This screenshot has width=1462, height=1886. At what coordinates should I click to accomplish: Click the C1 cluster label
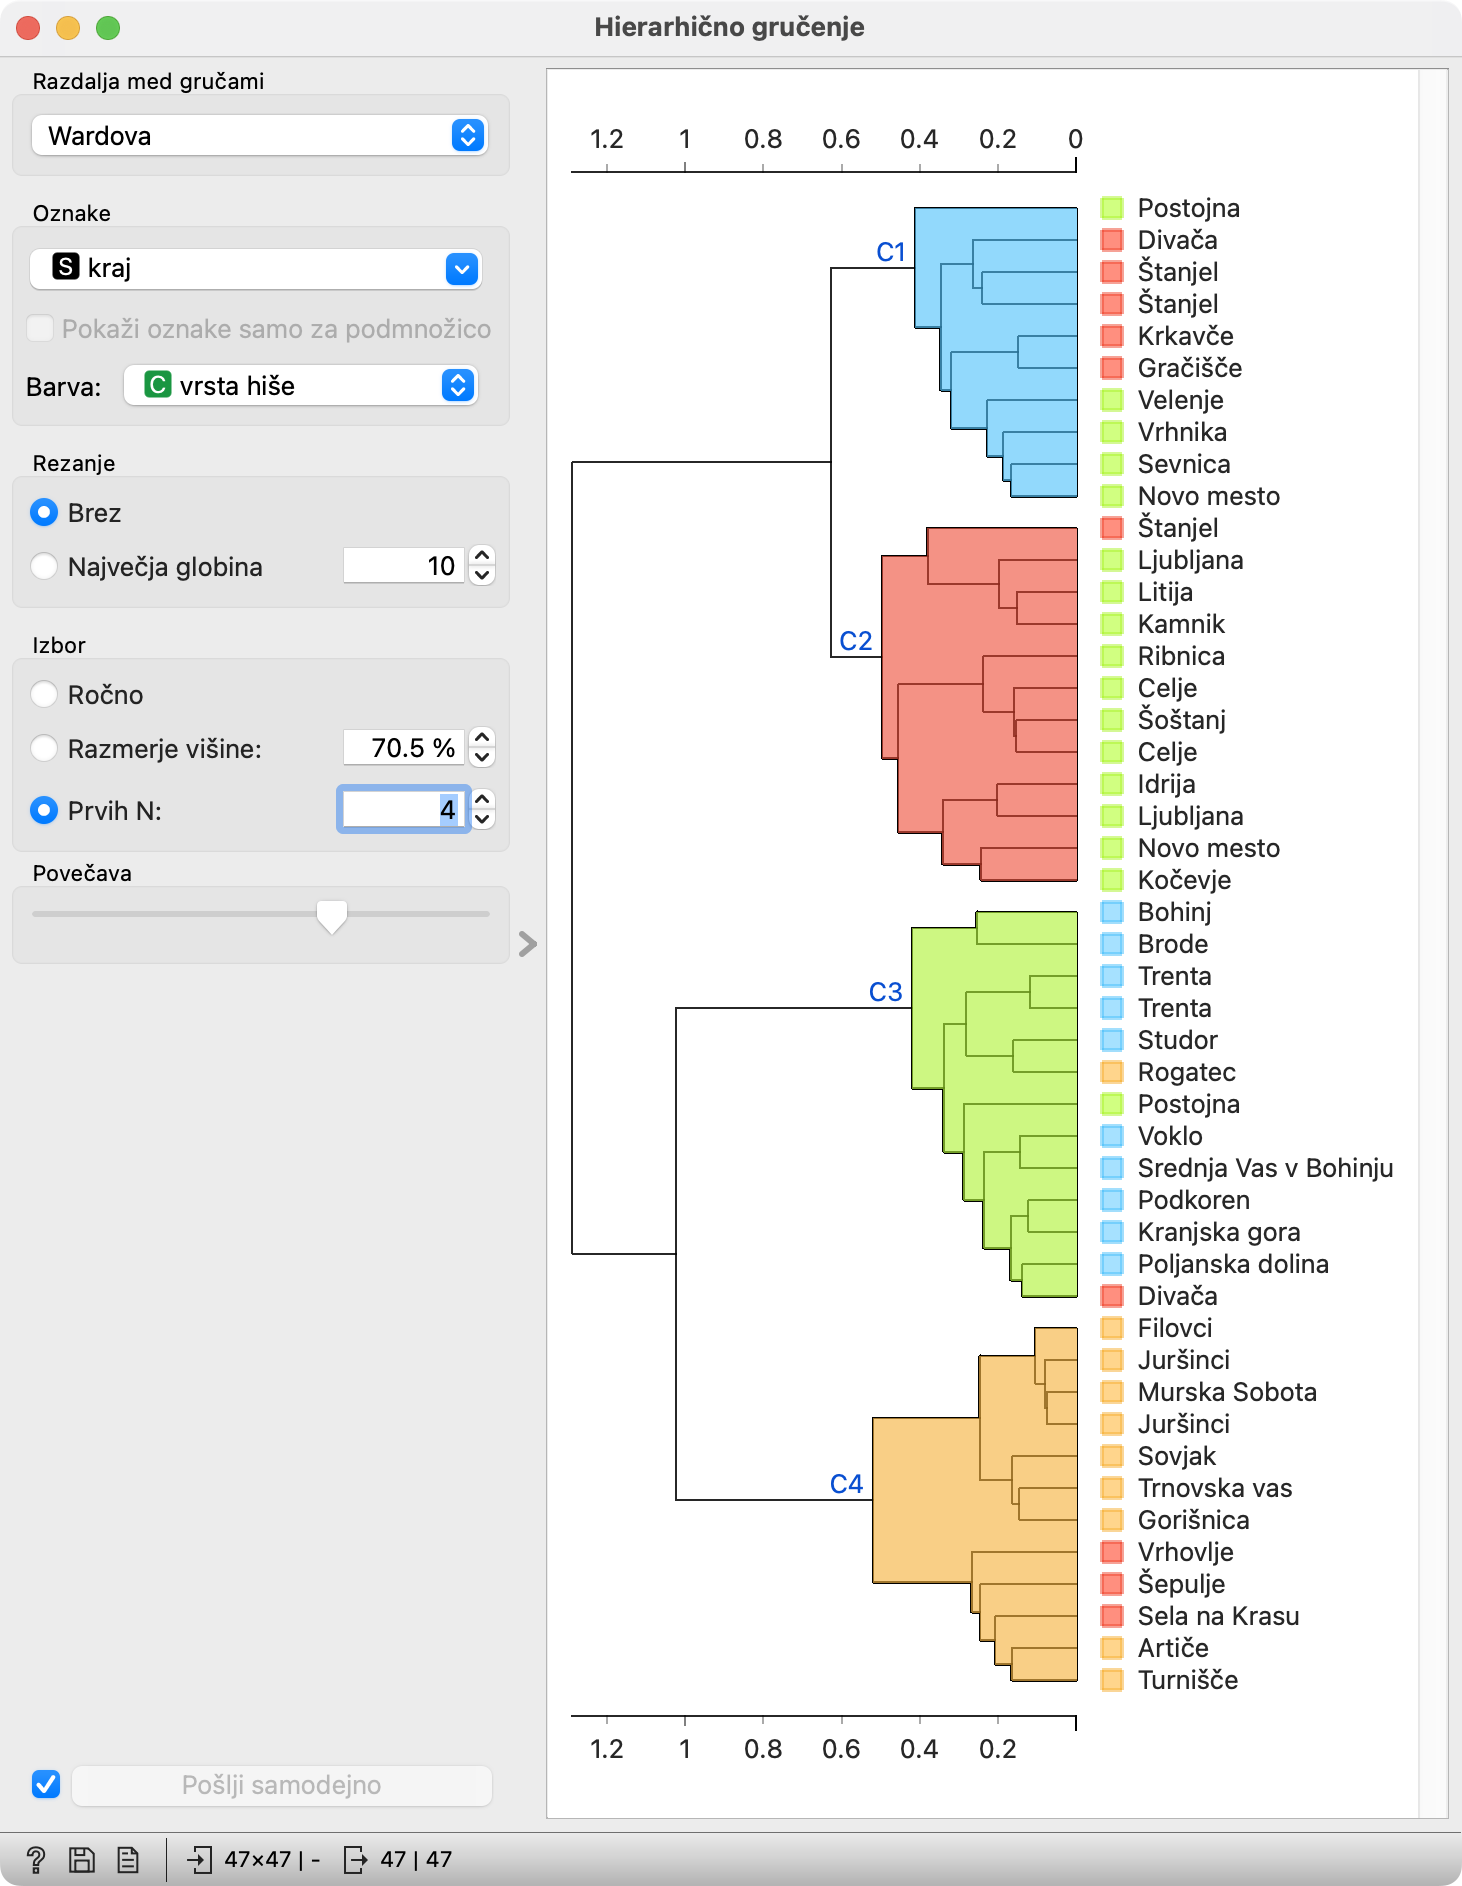891,252
